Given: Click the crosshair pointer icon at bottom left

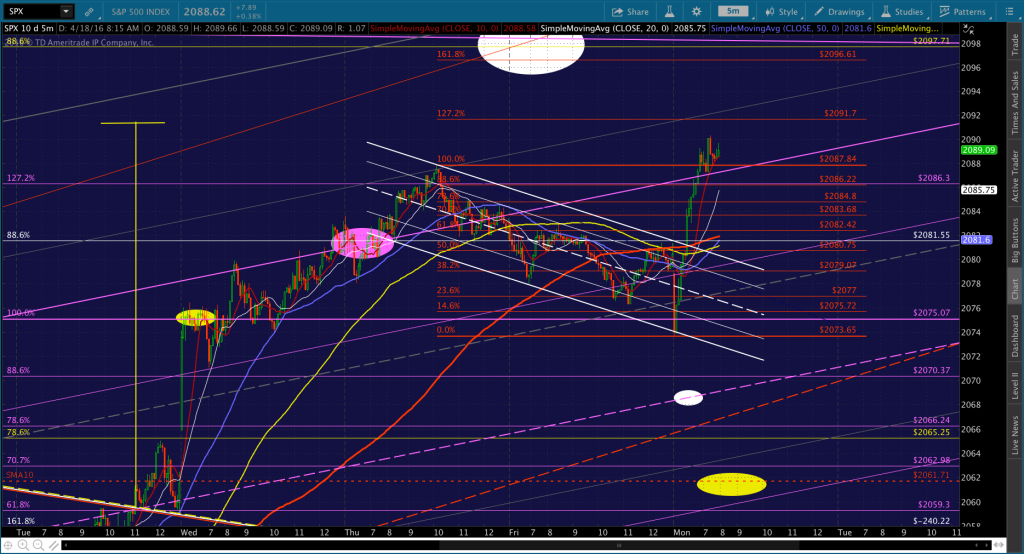Looking at the screenshot, I should 8,545.
